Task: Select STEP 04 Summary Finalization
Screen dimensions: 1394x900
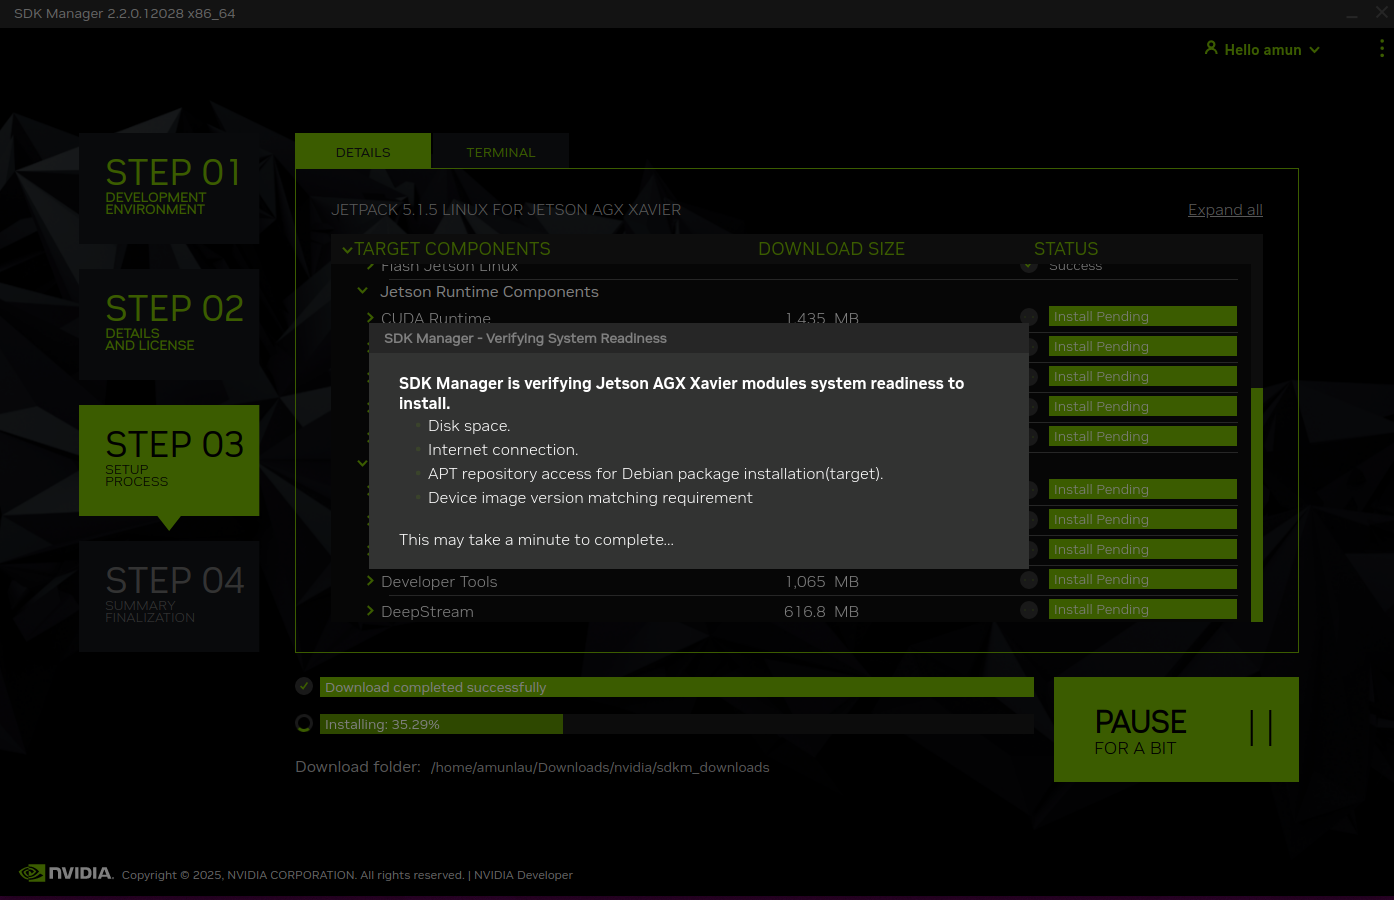Action: tap(169, 596)
